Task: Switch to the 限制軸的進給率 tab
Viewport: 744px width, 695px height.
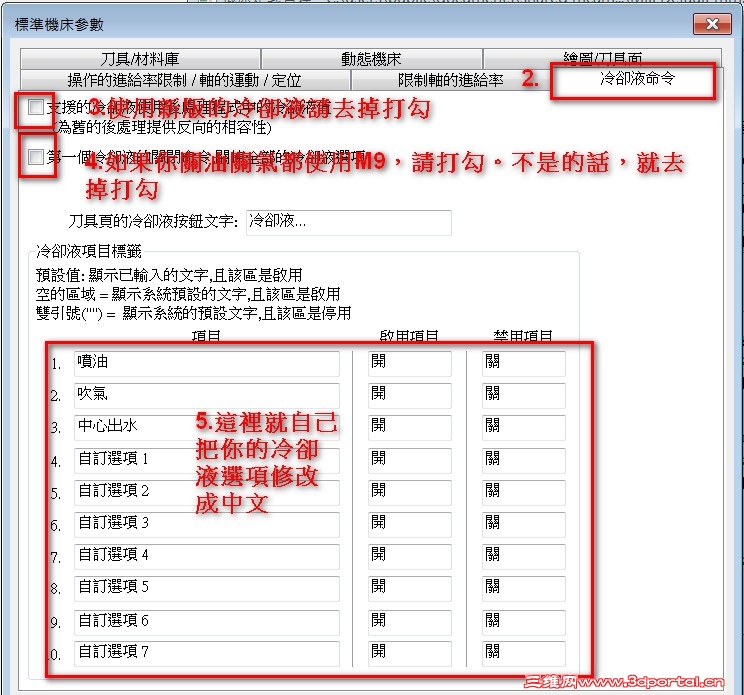Action: tap(451, 80)
